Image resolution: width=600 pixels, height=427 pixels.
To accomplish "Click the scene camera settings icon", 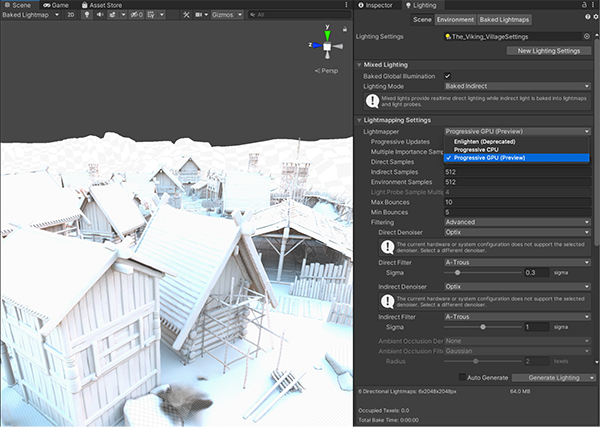I will 199,15.
